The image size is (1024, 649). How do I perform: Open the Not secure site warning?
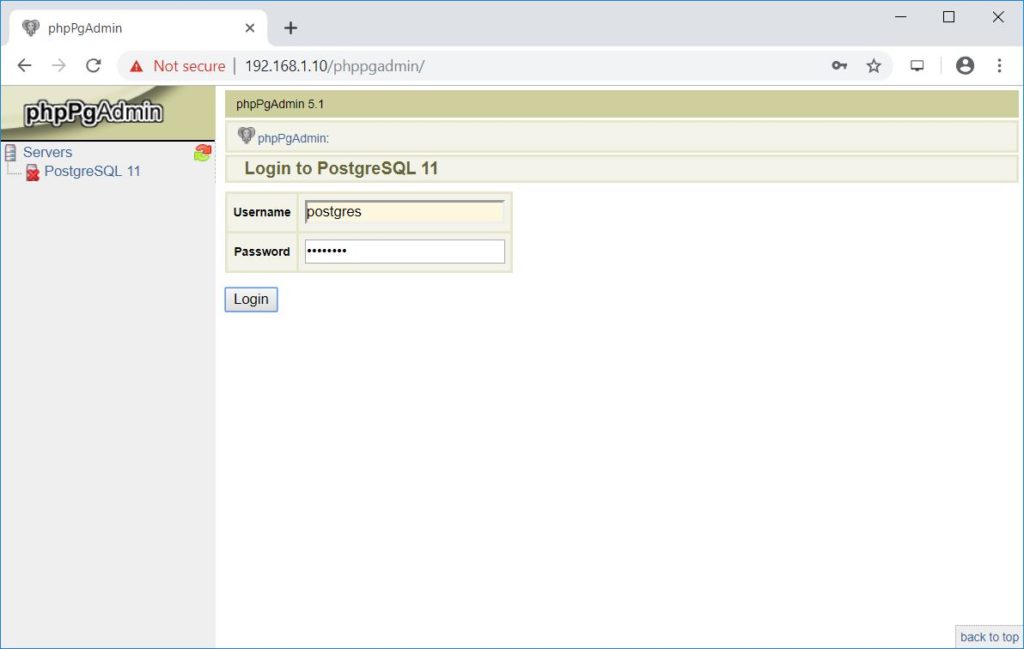pos(177,66)
